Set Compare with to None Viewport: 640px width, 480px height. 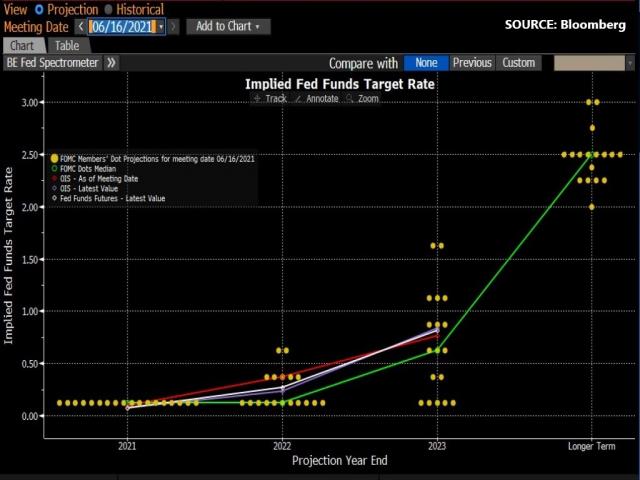(425, 62)
